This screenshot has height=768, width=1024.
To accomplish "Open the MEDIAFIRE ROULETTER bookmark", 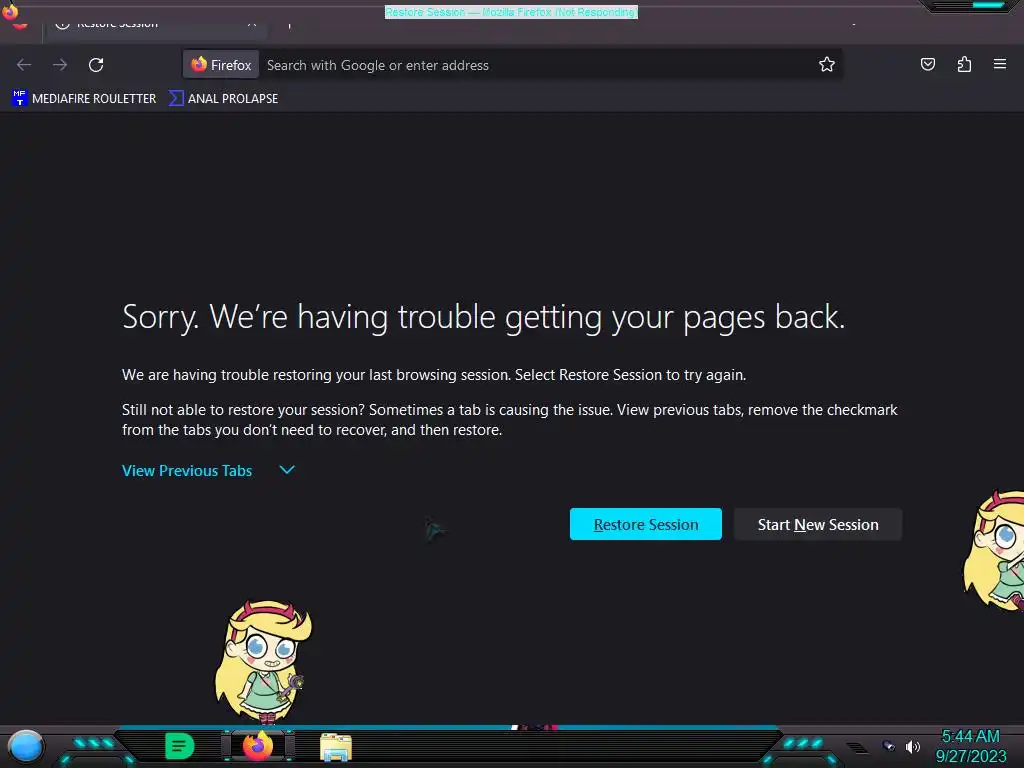I will coord(84,99).
